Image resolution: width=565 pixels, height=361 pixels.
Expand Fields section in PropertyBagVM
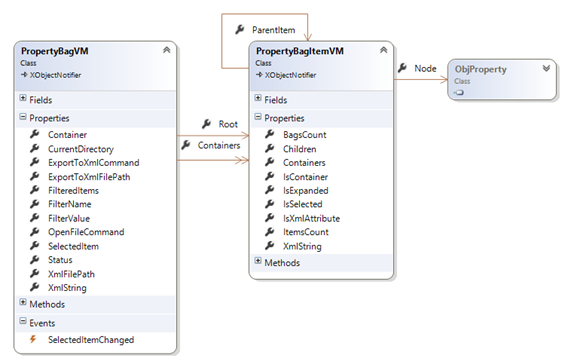click(23, 98)
